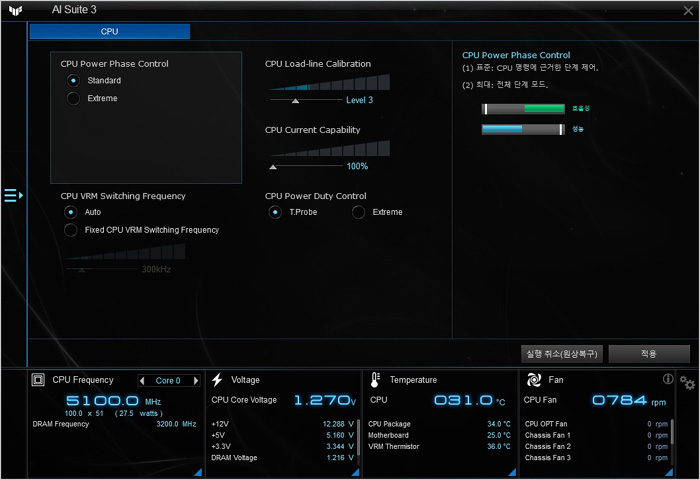Click the Motherboard temperature row

(439, 435)
